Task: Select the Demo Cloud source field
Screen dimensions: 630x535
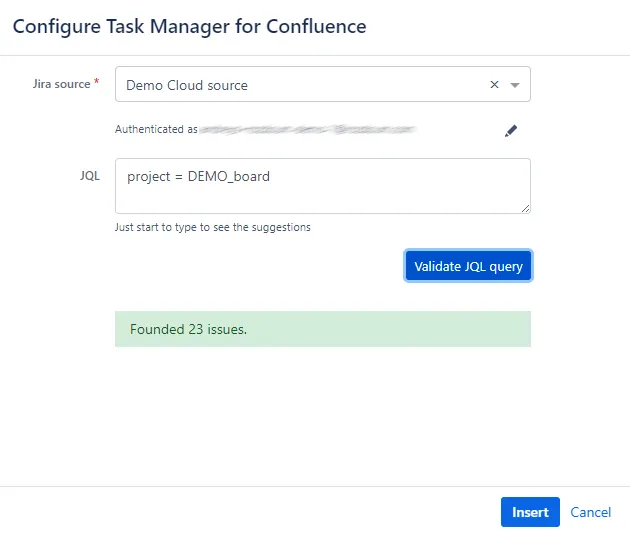Action: [x=323, y=84]
